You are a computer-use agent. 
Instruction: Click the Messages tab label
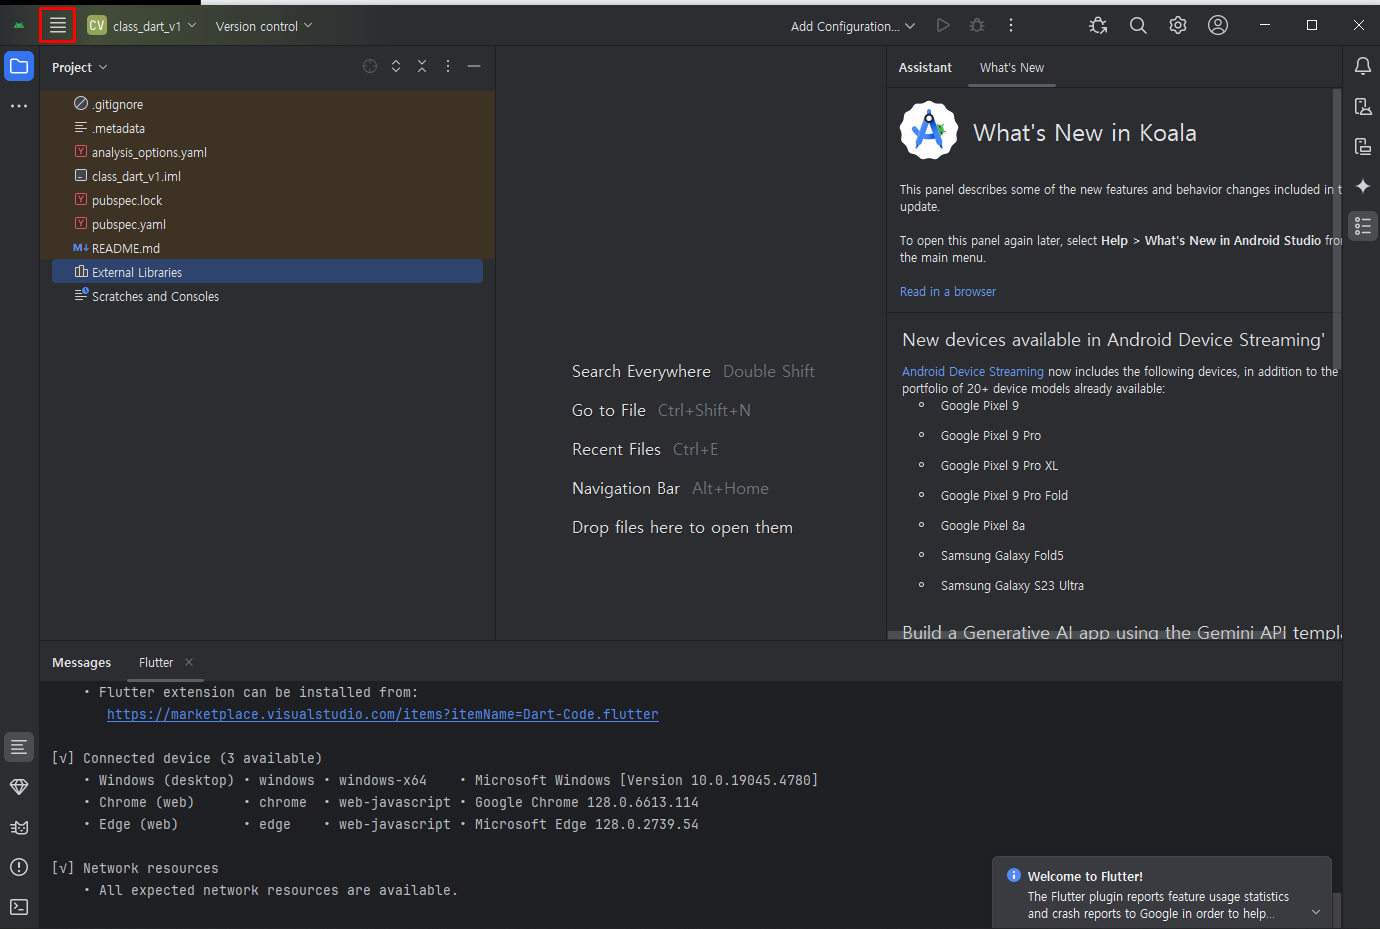[81, 663]
